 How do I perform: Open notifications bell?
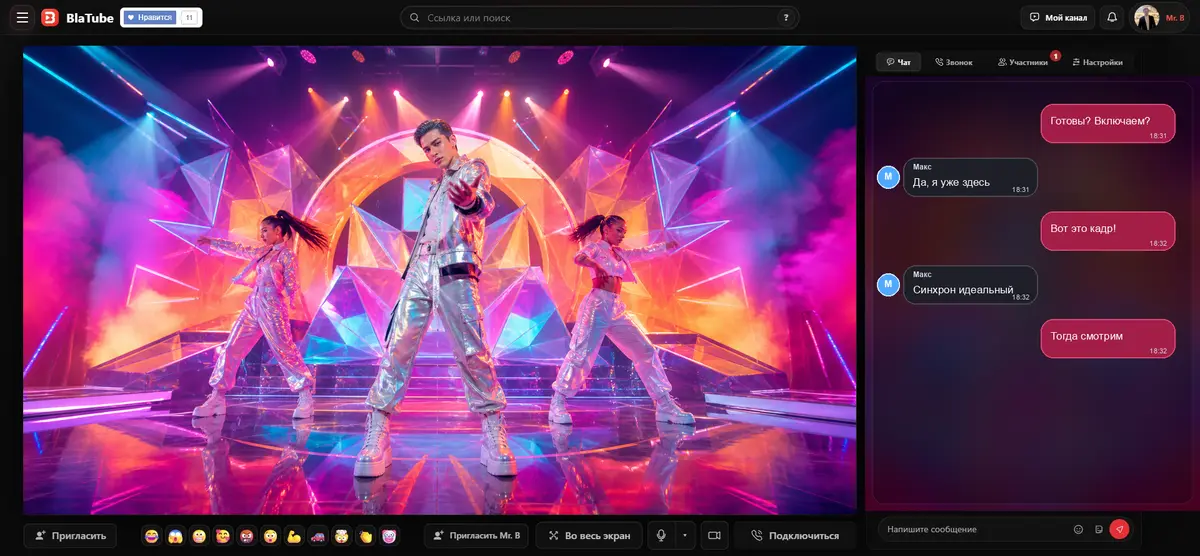1111,18
